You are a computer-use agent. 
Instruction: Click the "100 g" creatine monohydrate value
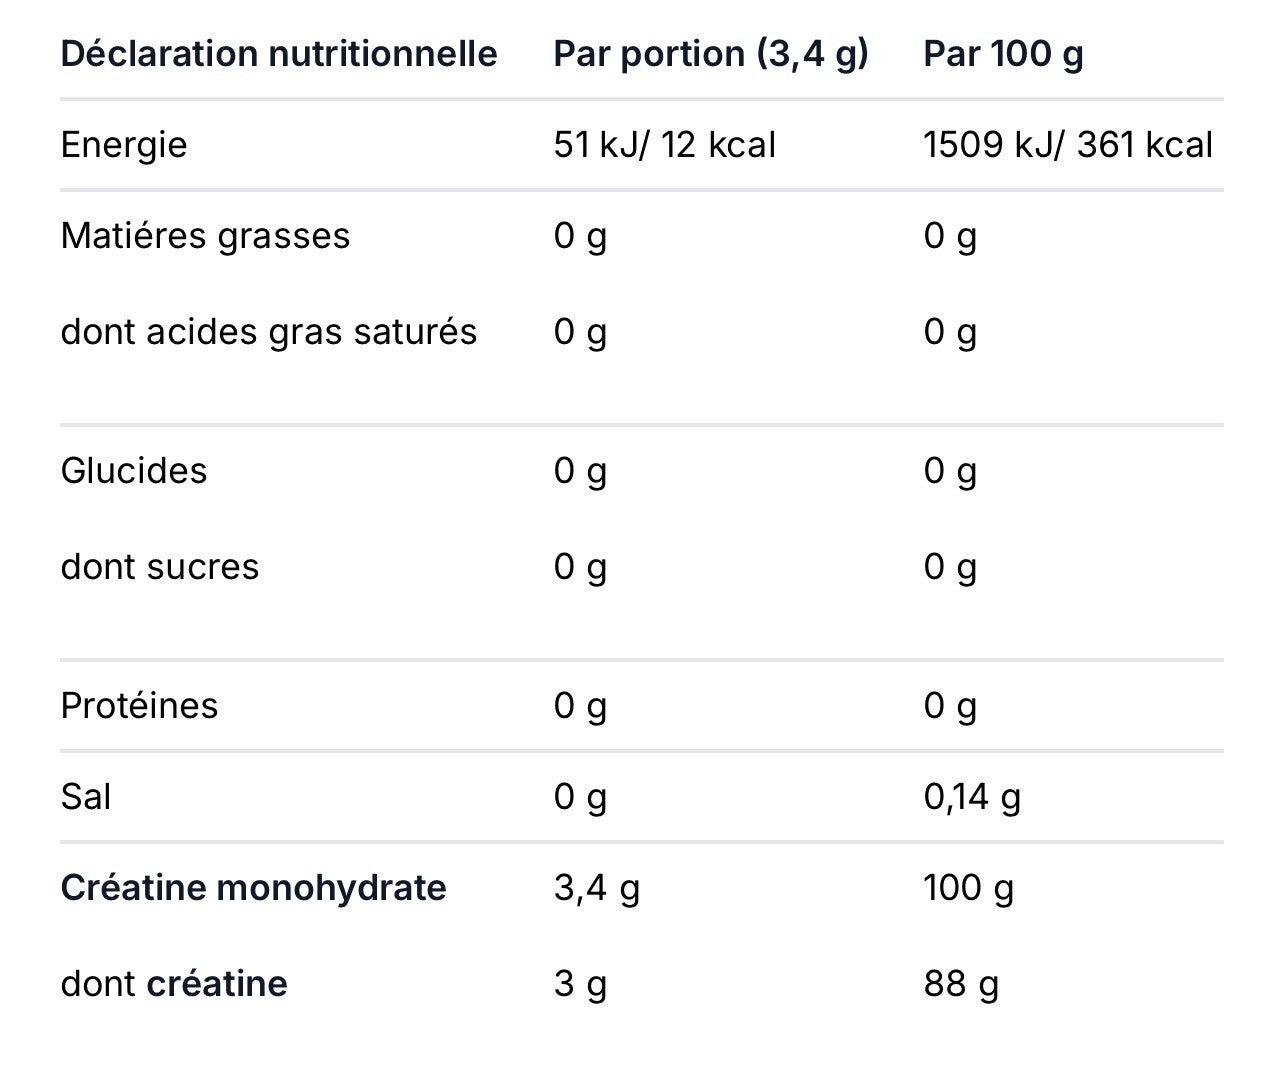[968, 888]
